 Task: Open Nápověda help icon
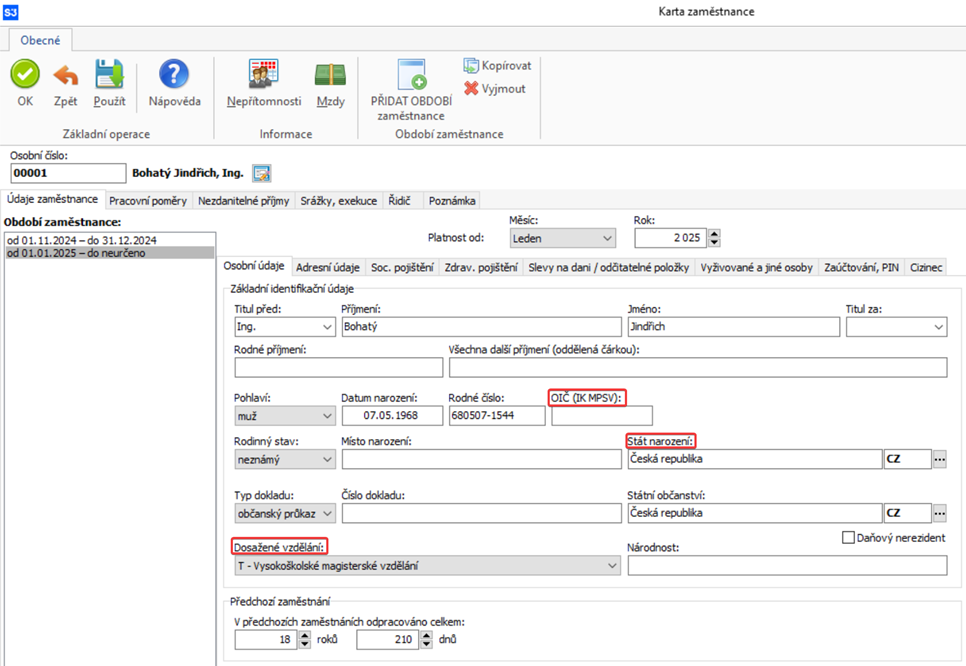coord(174,75)
